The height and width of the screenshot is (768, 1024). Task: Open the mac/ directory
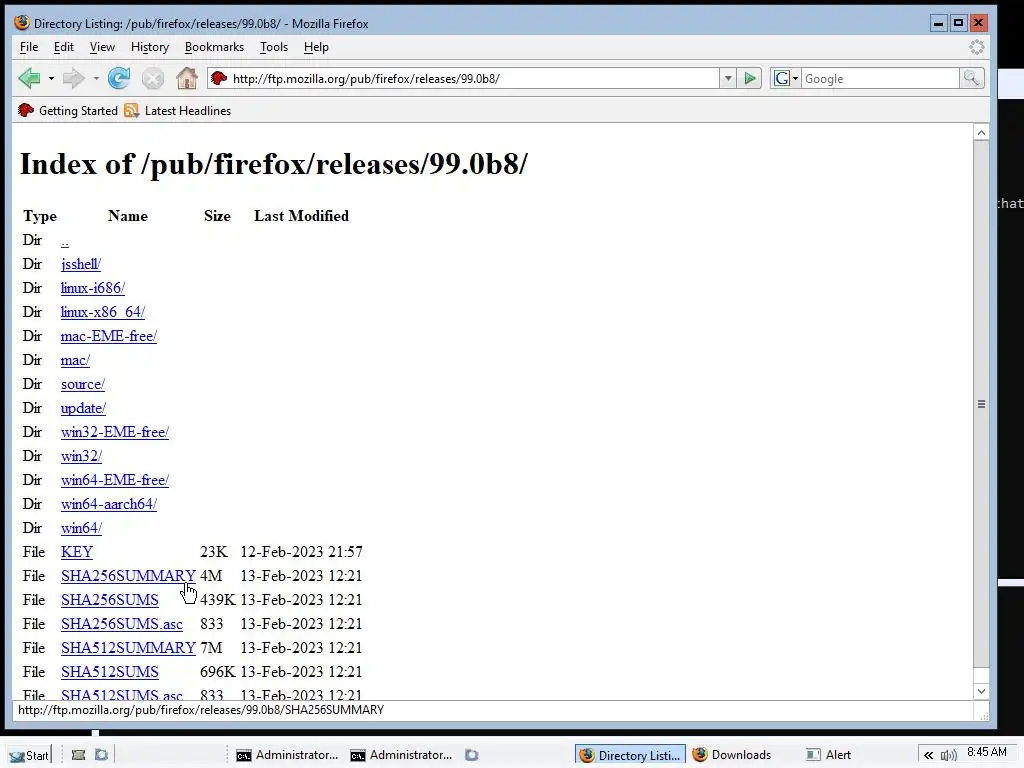(75, 360)
